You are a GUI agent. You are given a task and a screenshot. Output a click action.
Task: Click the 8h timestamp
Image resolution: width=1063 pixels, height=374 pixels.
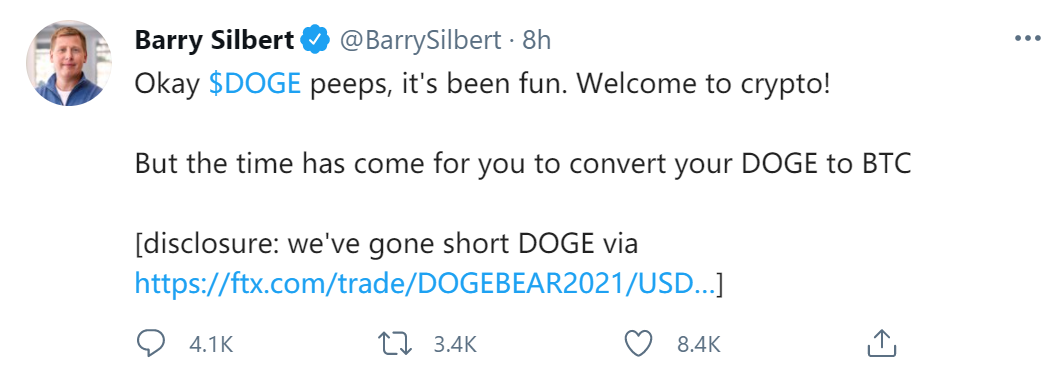click(536, 41)
